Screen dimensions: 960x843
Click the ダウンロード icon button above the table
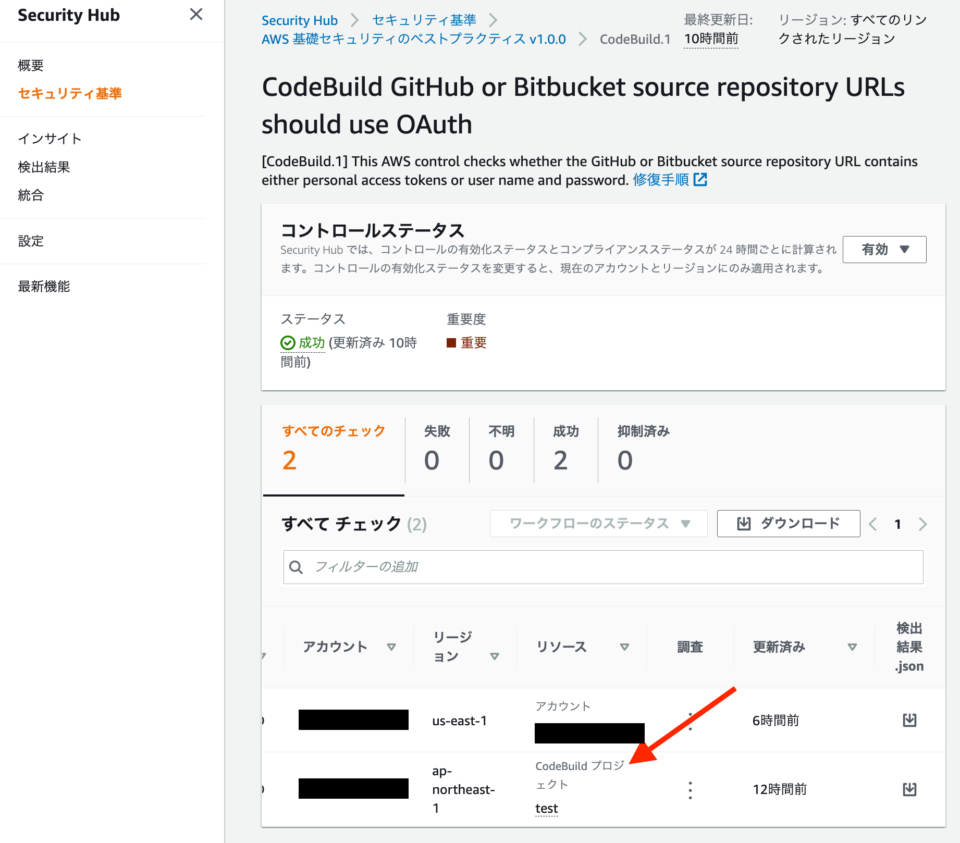click(x=788, y=523)
